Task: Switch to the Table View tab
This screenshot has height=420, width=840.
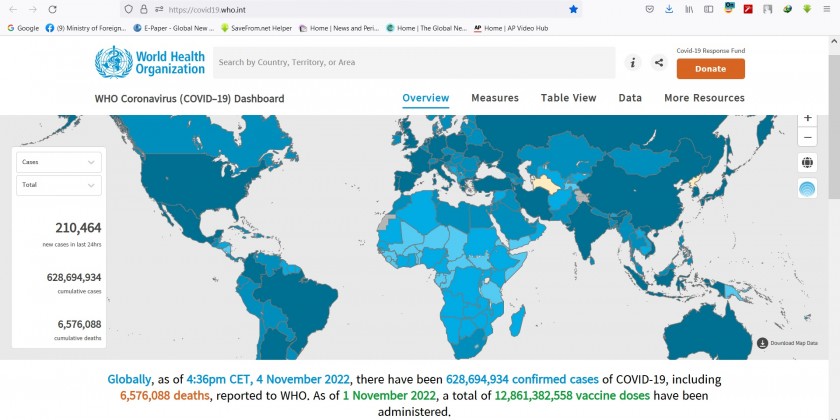Action: (x=568, y=98)
